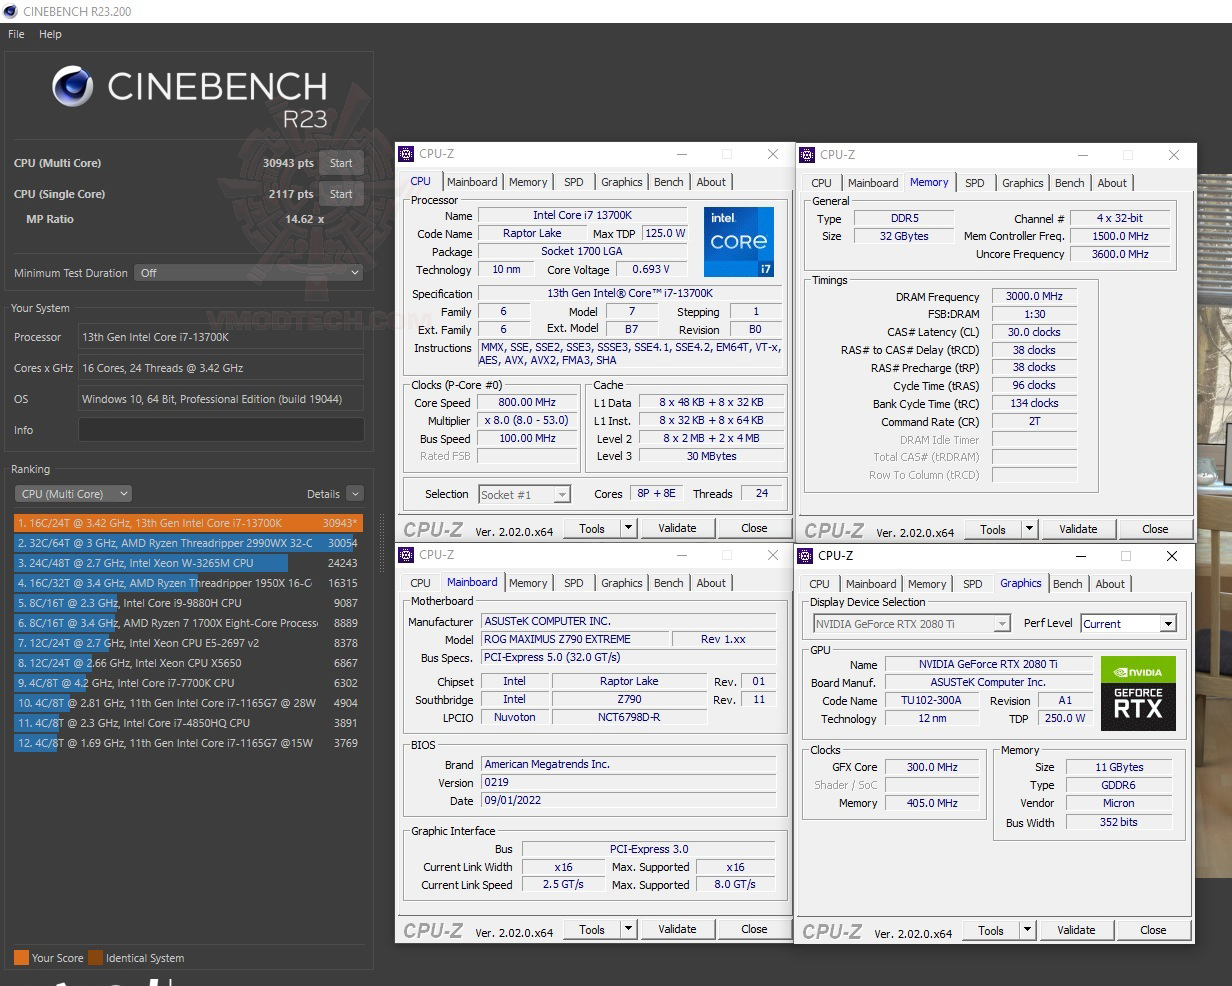The width and height of the screenshot is (1232, 986).
Task: Select the i7-1165G7 @15W ranking row
Action: pyautogui.click(x=188, y=743)
